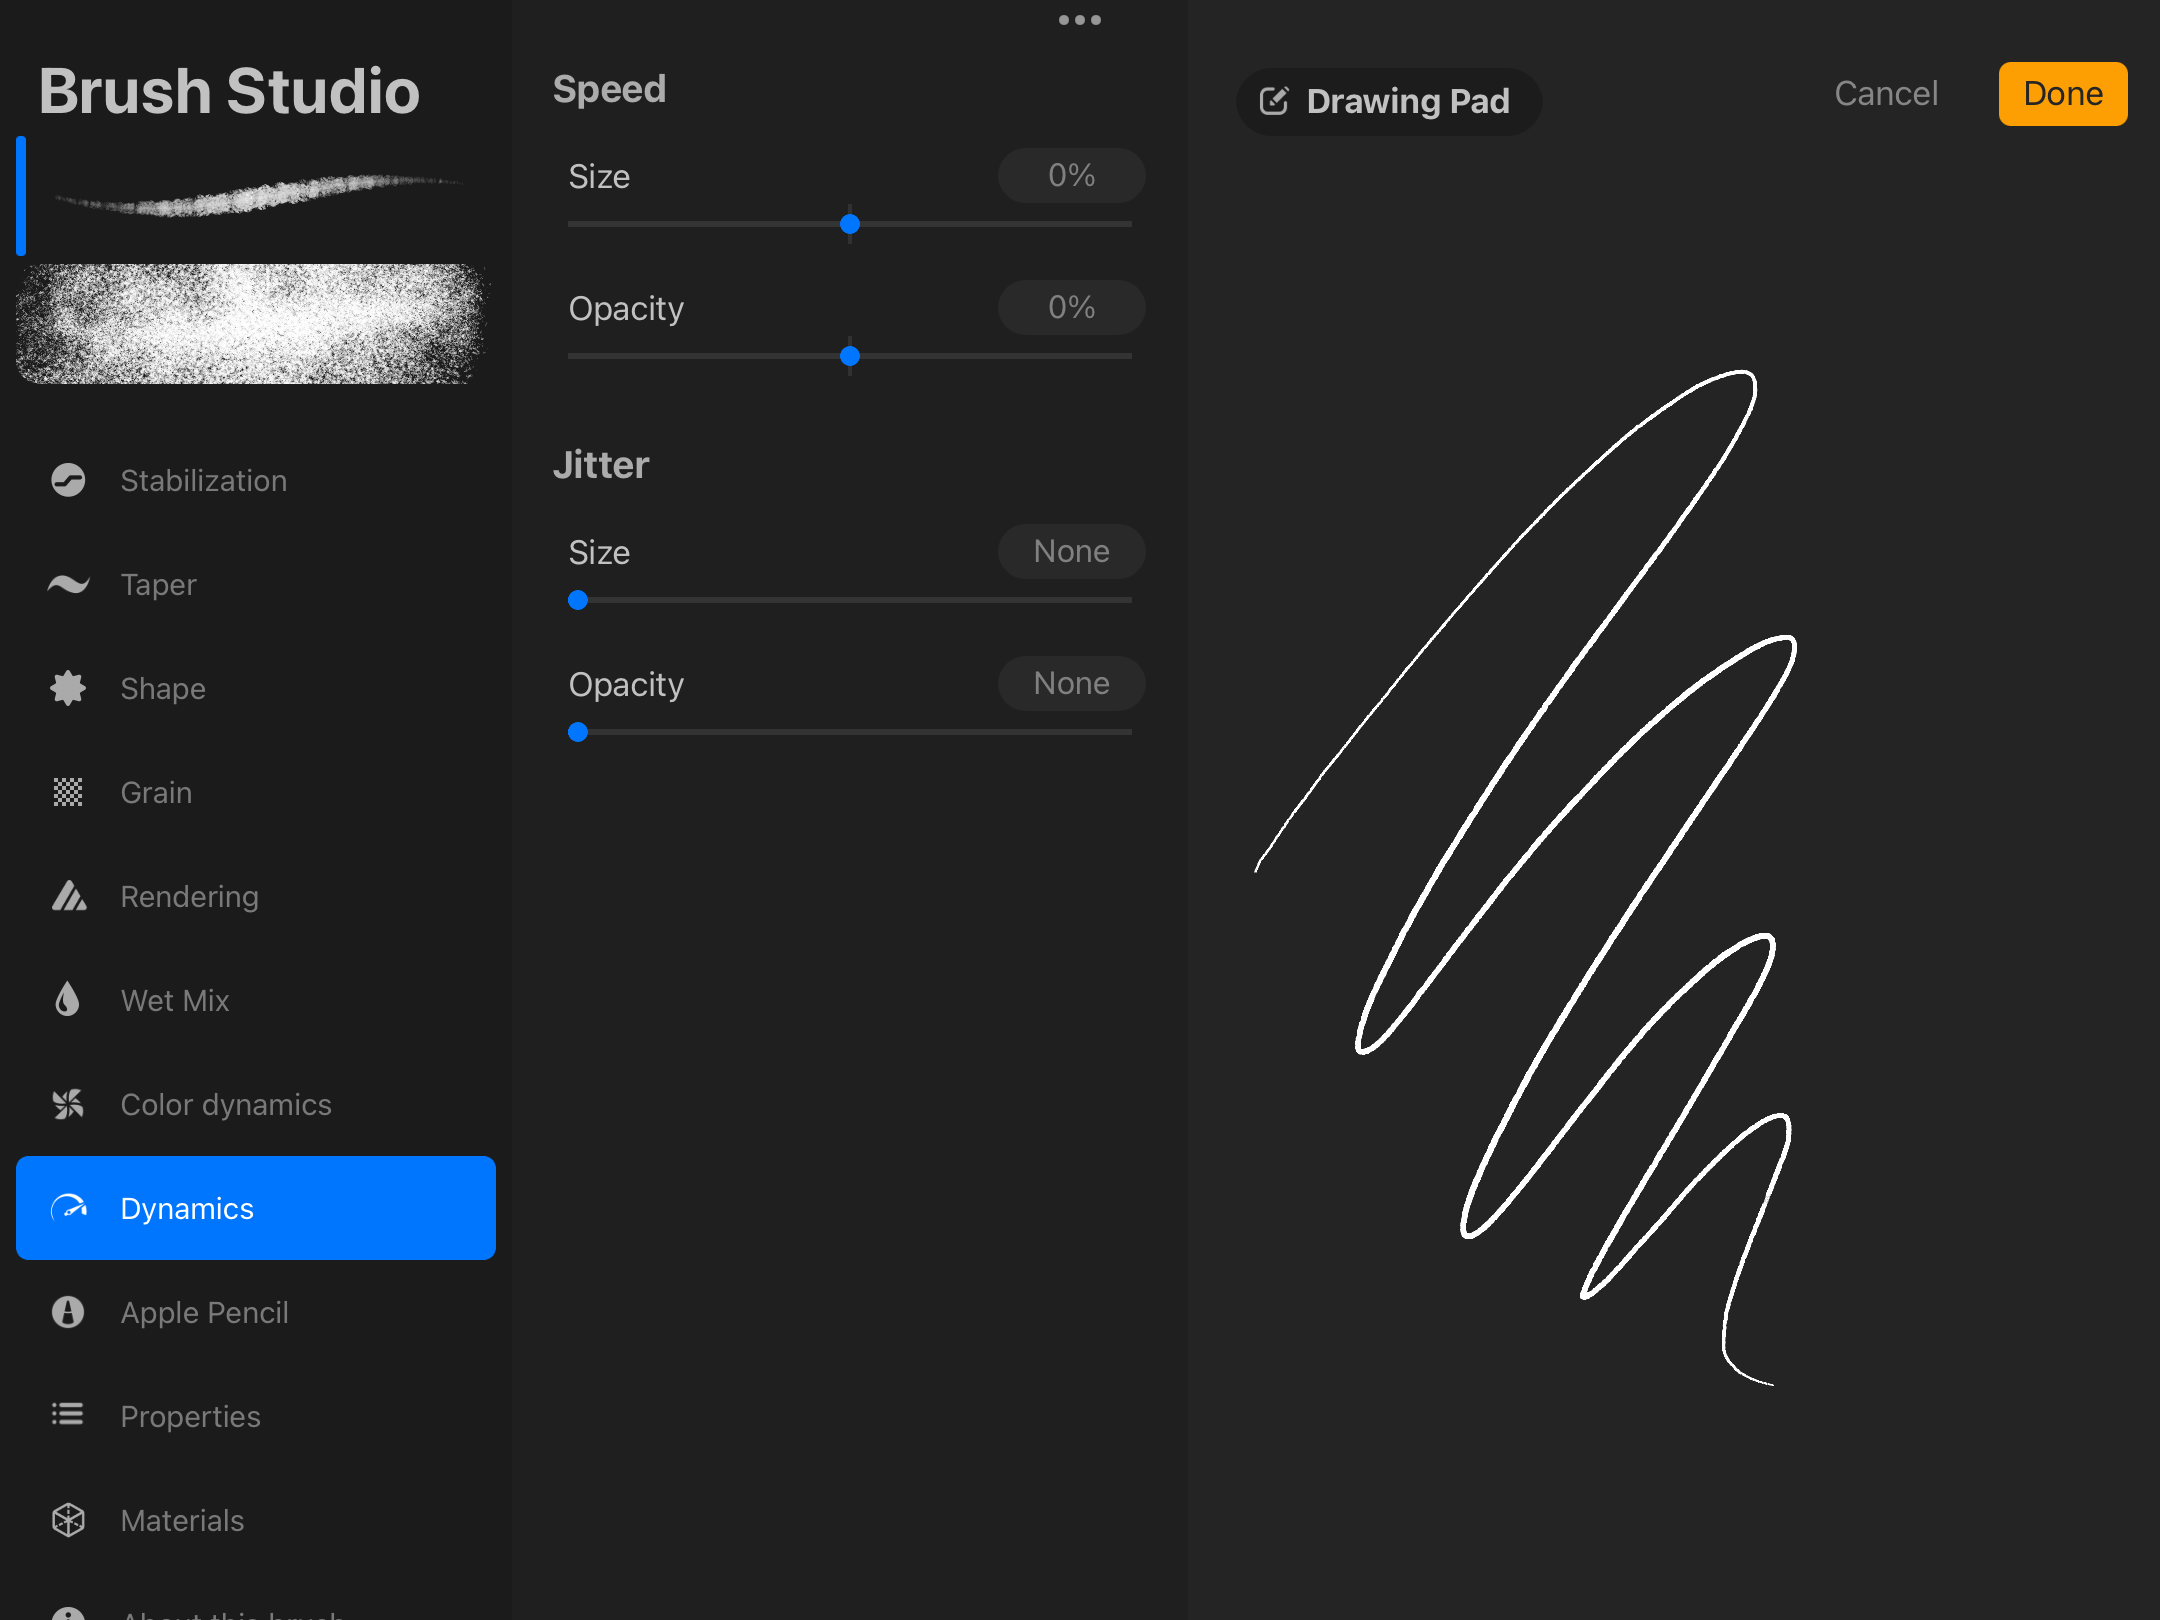
Task: Select the Shape settings icon
Action: (x=68, y=688)
